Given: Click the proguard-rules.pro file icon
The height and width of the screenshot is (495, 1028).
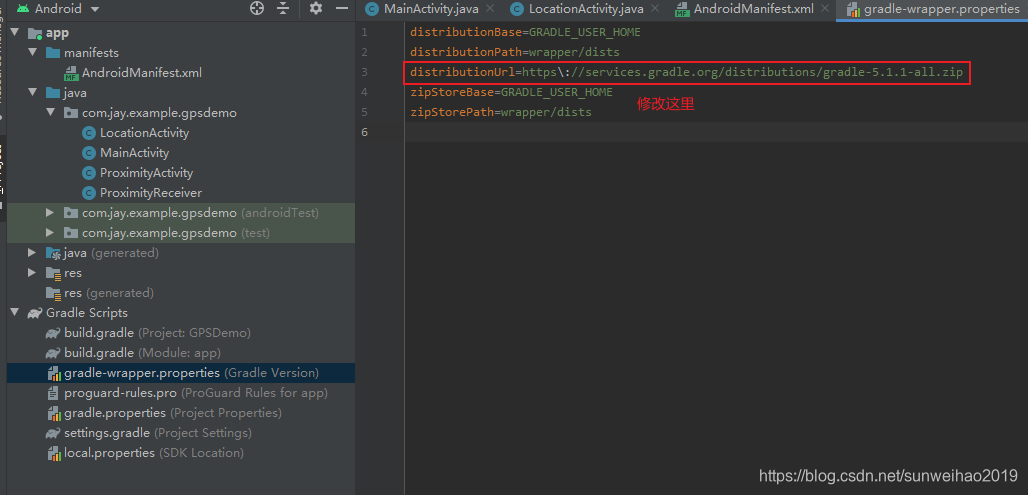Looking at the screenshot, I should tap(53, 393).
